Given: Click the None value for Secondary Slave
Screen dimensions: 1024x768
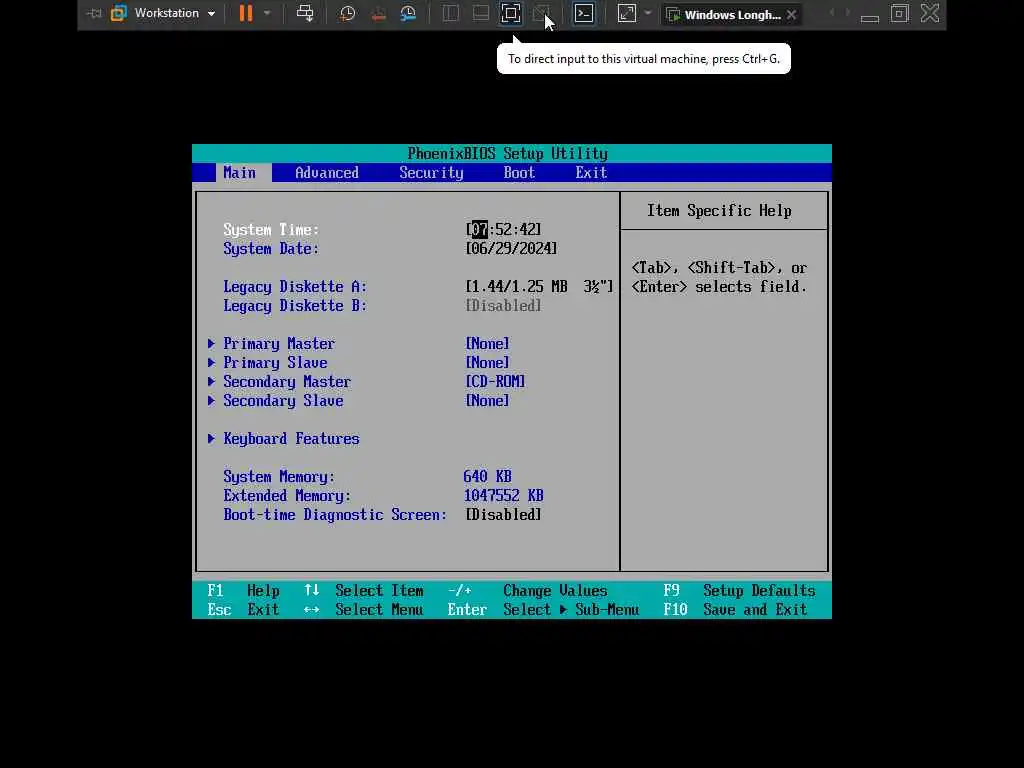Looking at the screenshot, I should point(487,400).
